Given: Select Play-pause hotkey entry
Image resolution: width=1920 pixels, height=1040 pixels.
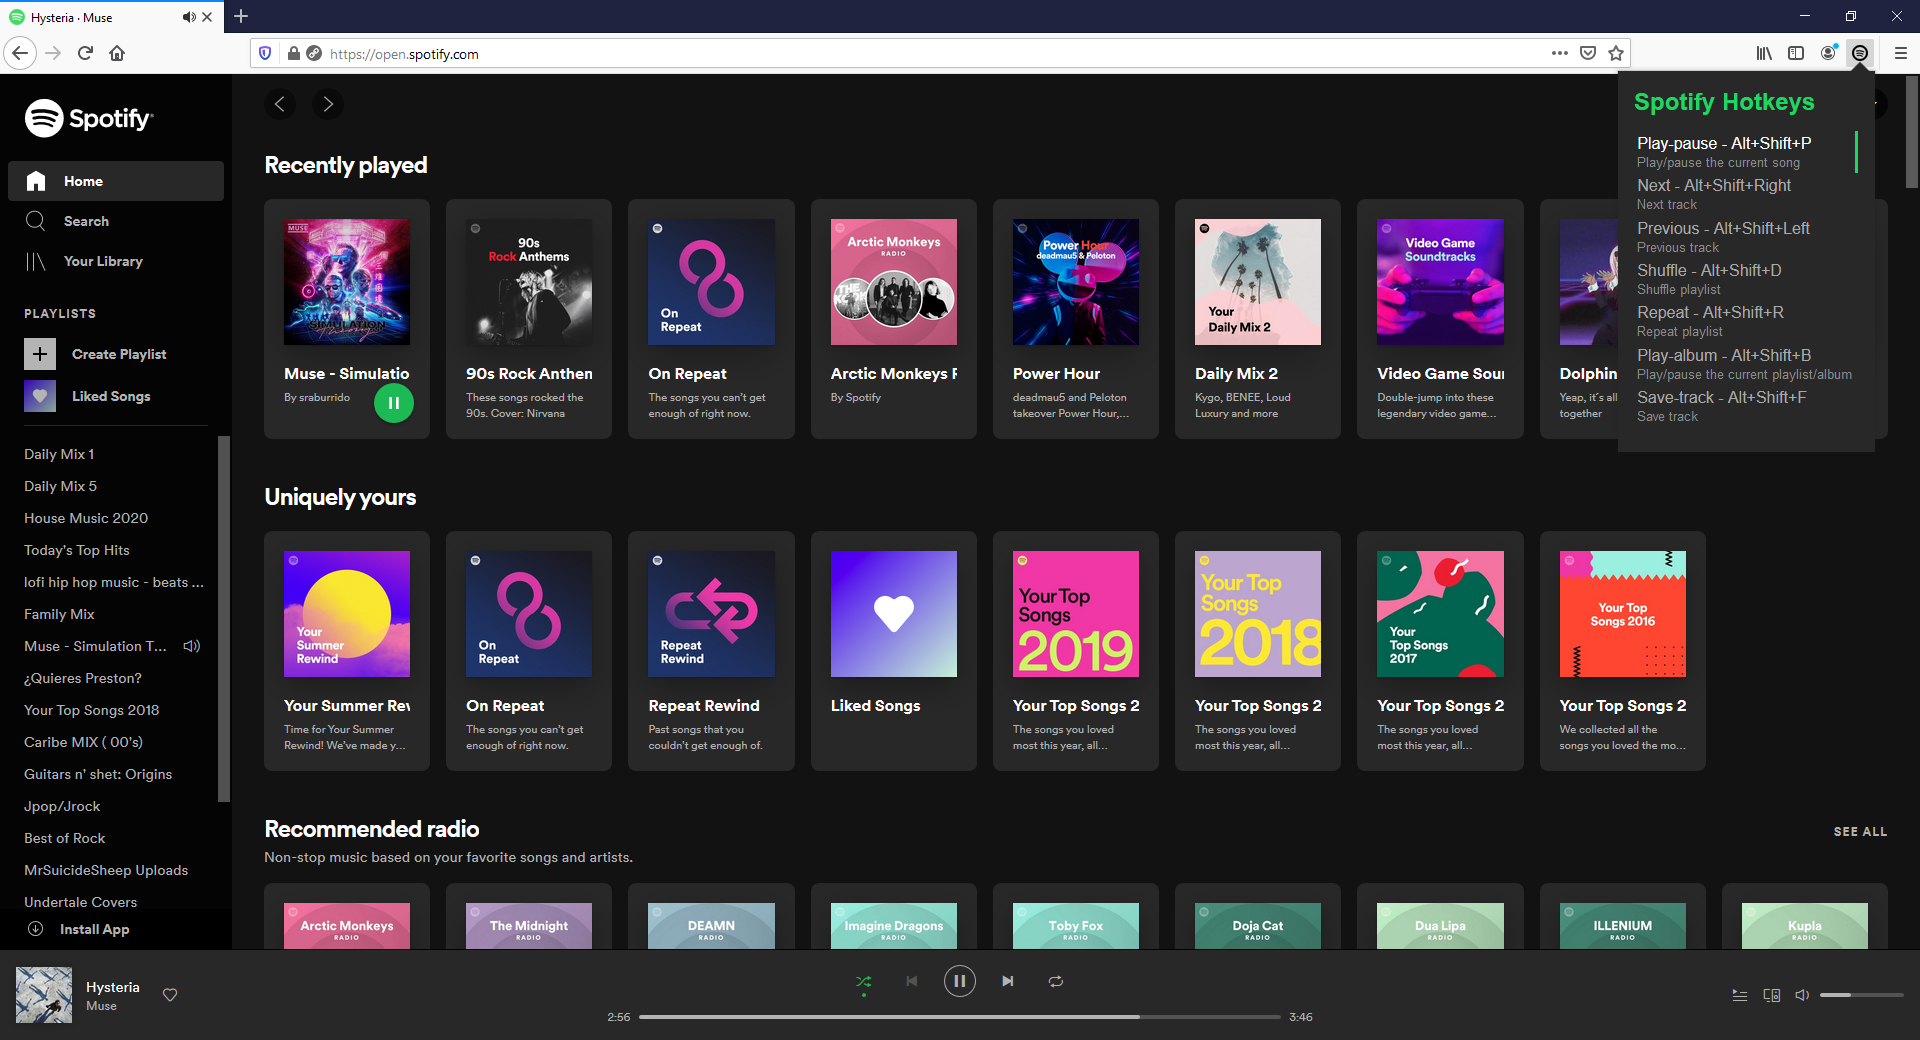Looking at the screenshot, I should [1745, 152].
